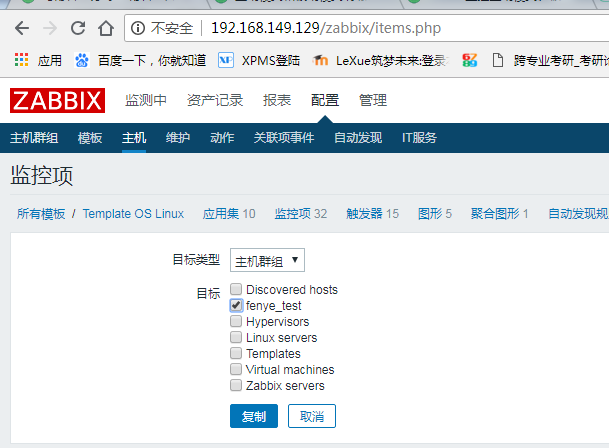Open the 资产记录 top menu
The height and width of the screenshot is (448, 609).
[215, 100]
